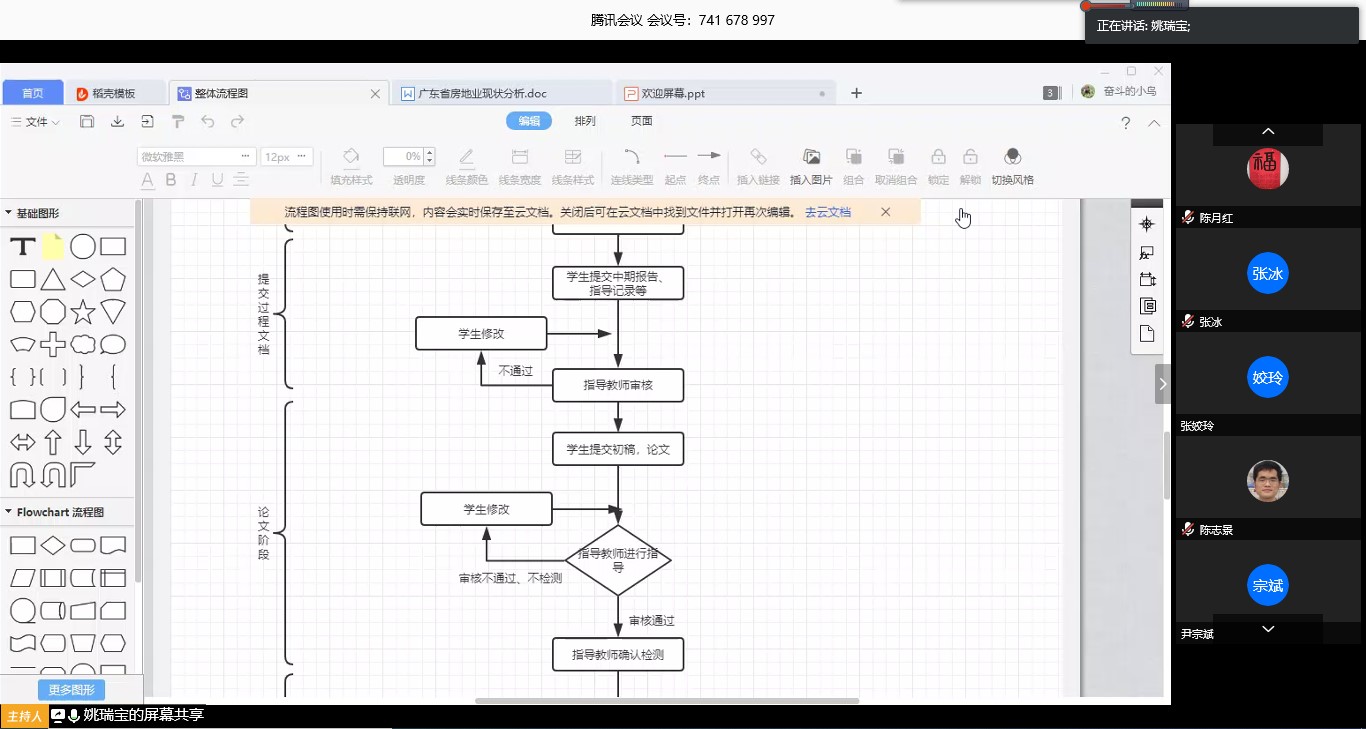Collapse the 基础图形 shapes section

(x=9, y=213)
